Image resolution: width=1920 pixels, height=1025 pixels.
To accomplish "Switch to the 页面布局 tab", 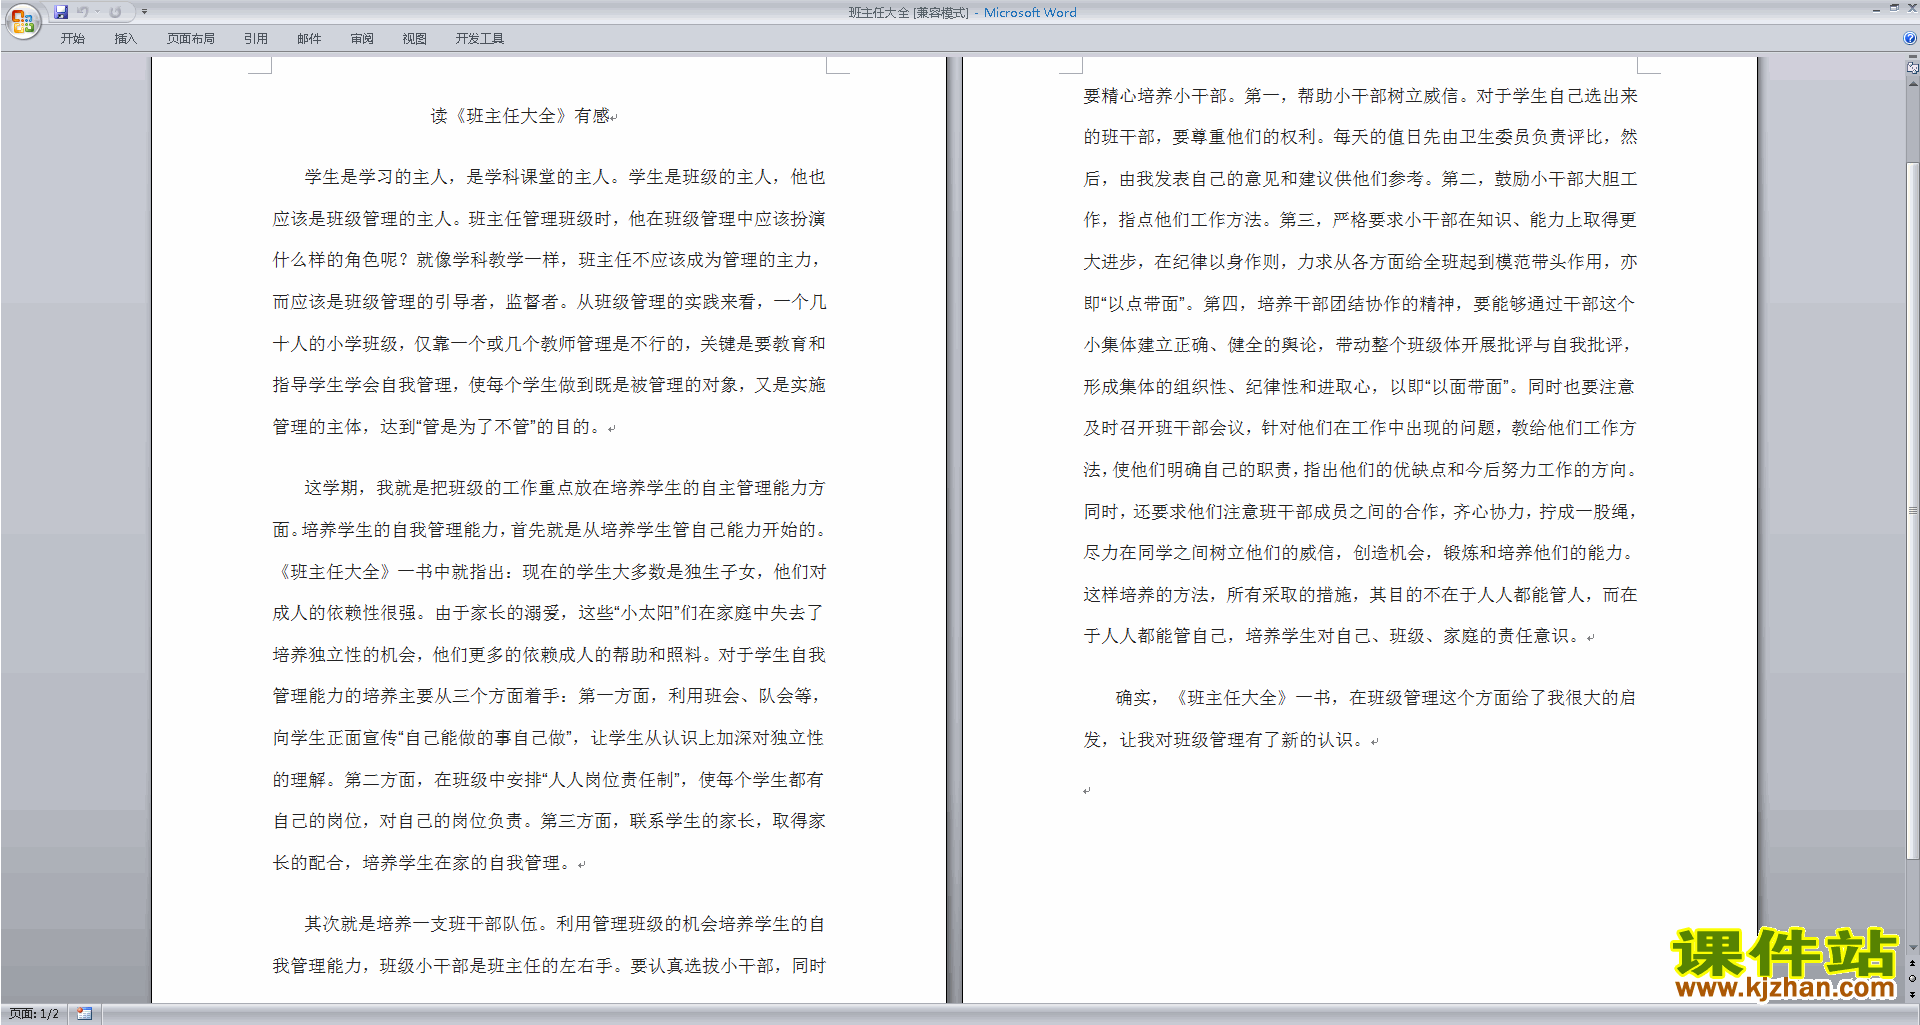I will click(x=191, y=38).
